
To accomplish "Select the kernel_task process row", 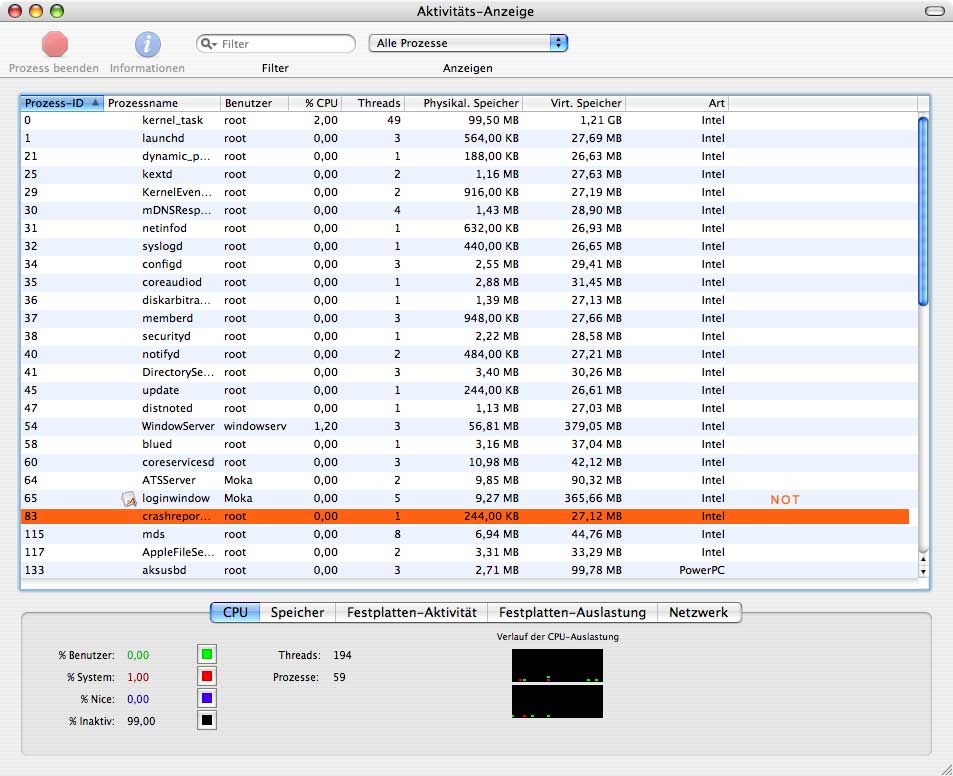I will (x=469, y=120).
